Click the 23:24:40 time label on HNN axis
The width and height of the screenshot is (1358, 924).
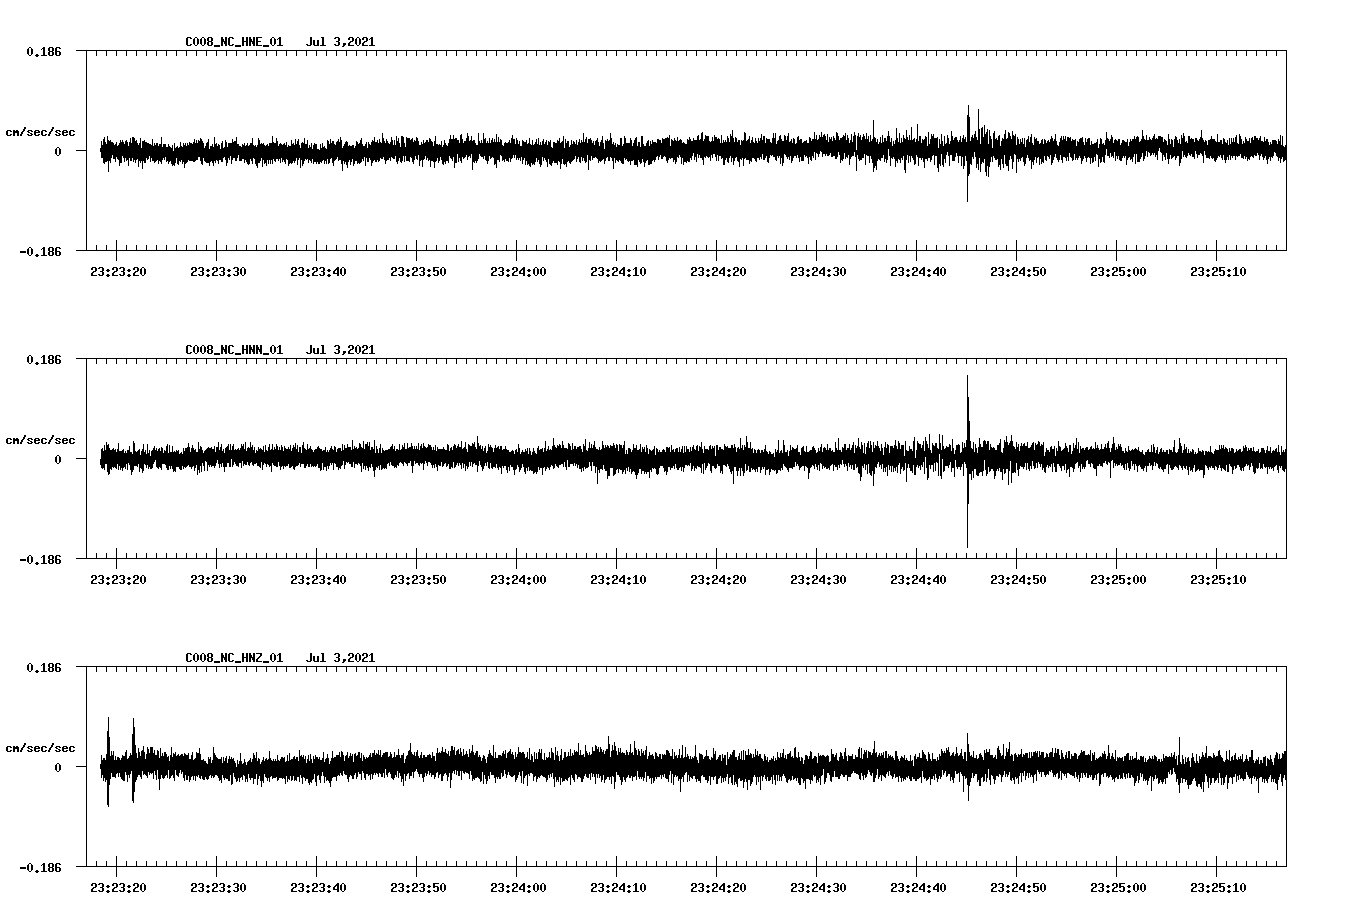[918, 579]
